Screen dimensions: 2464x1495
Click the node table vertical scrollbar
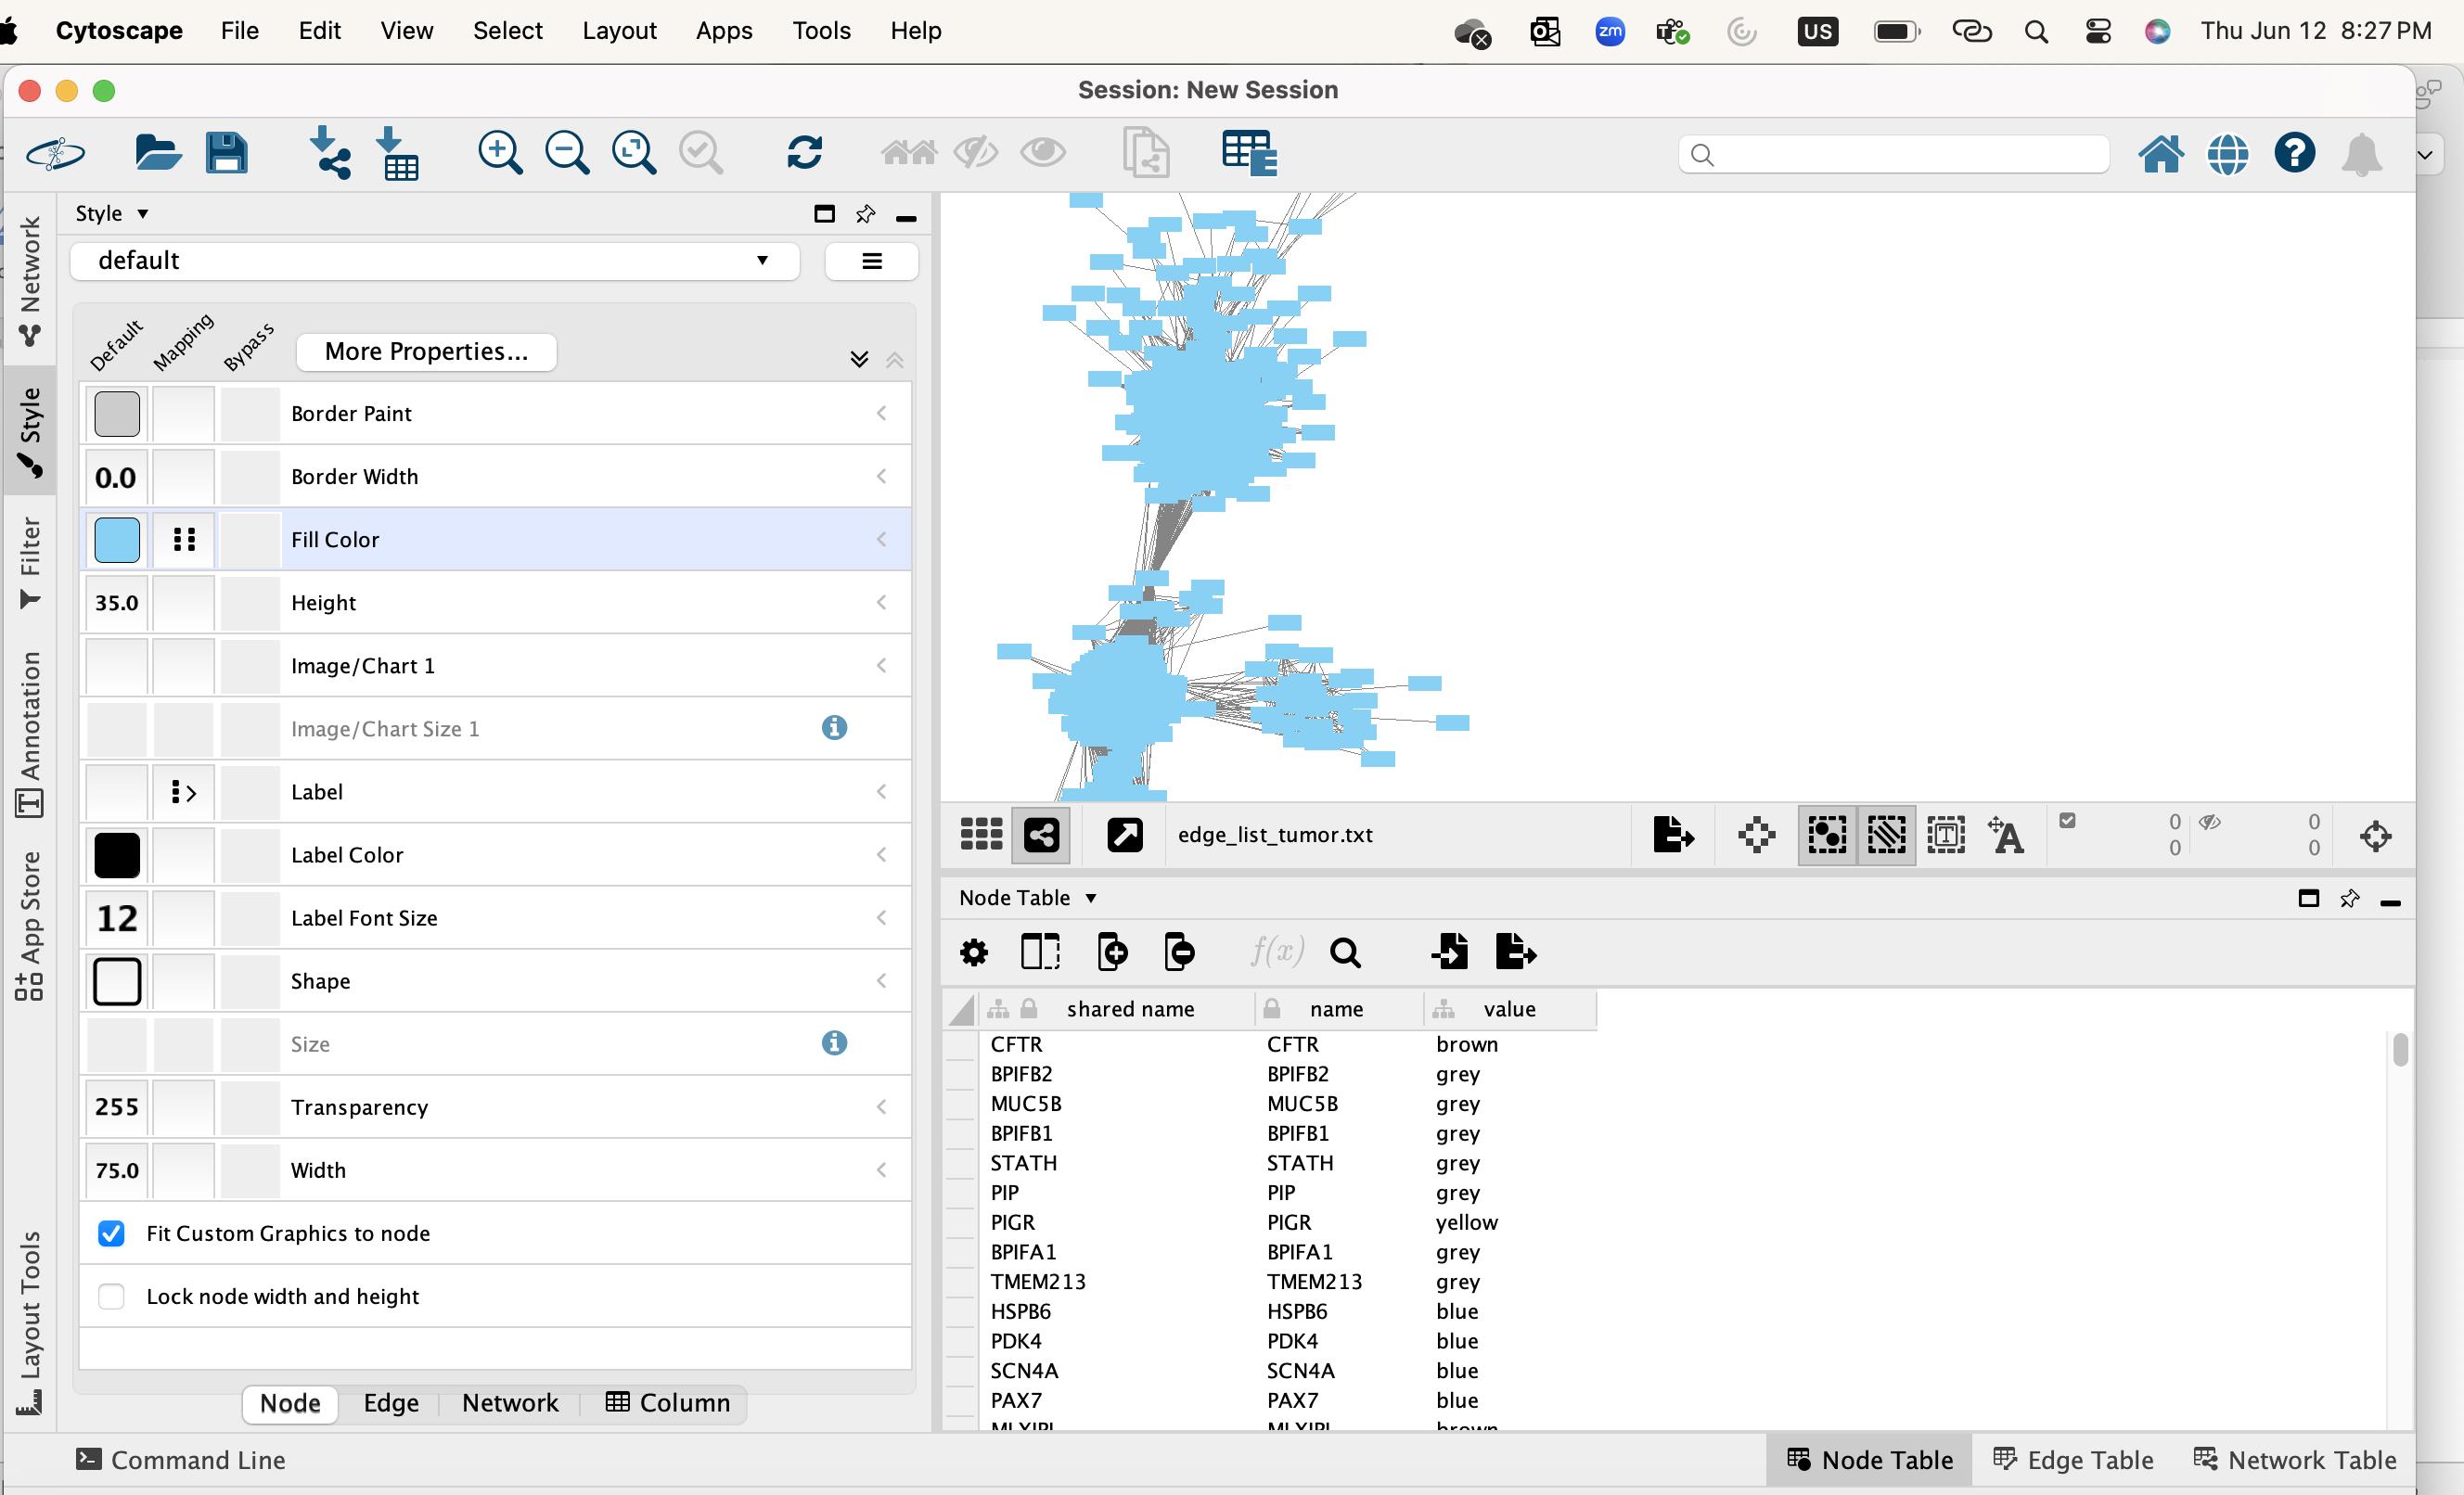tap(2400, 1050)
